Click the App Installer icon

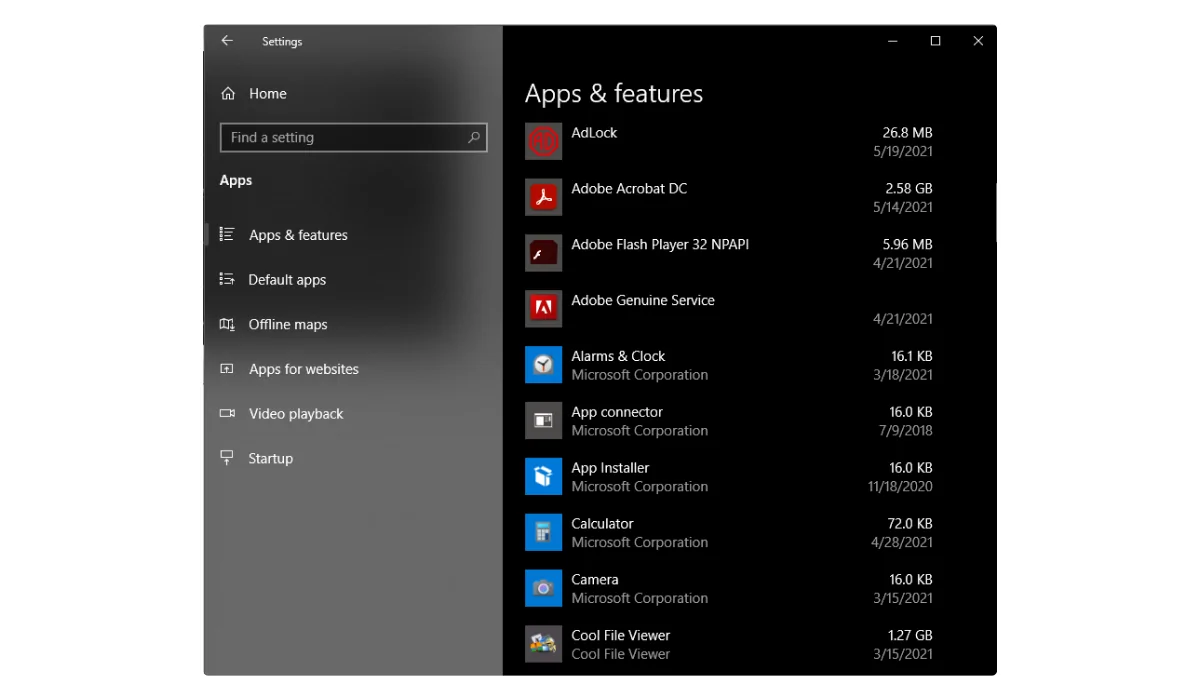[x=543, y=477]
